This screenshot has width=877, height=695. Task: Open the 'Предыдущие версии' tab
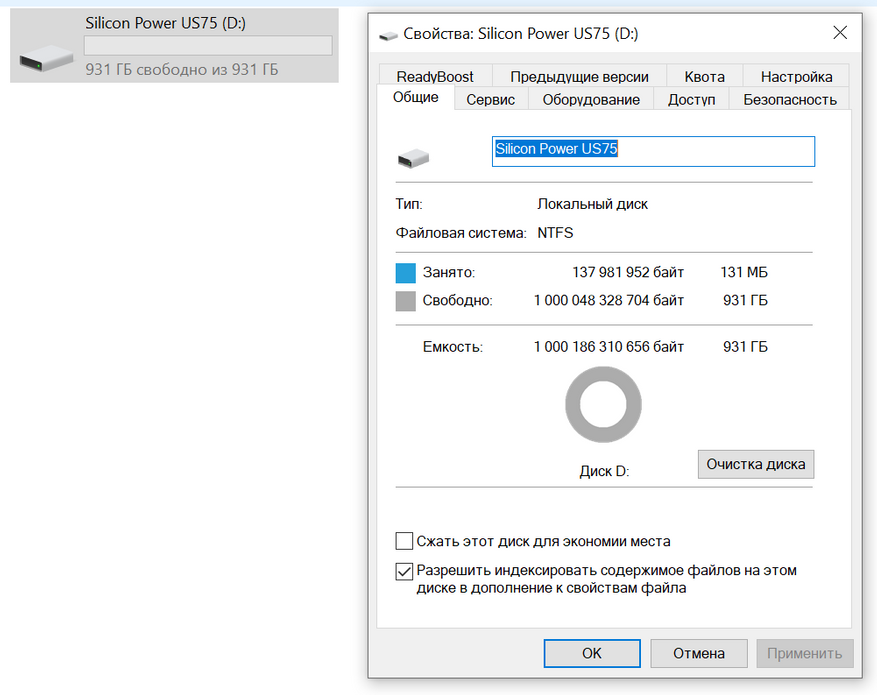tap(579, 76)
